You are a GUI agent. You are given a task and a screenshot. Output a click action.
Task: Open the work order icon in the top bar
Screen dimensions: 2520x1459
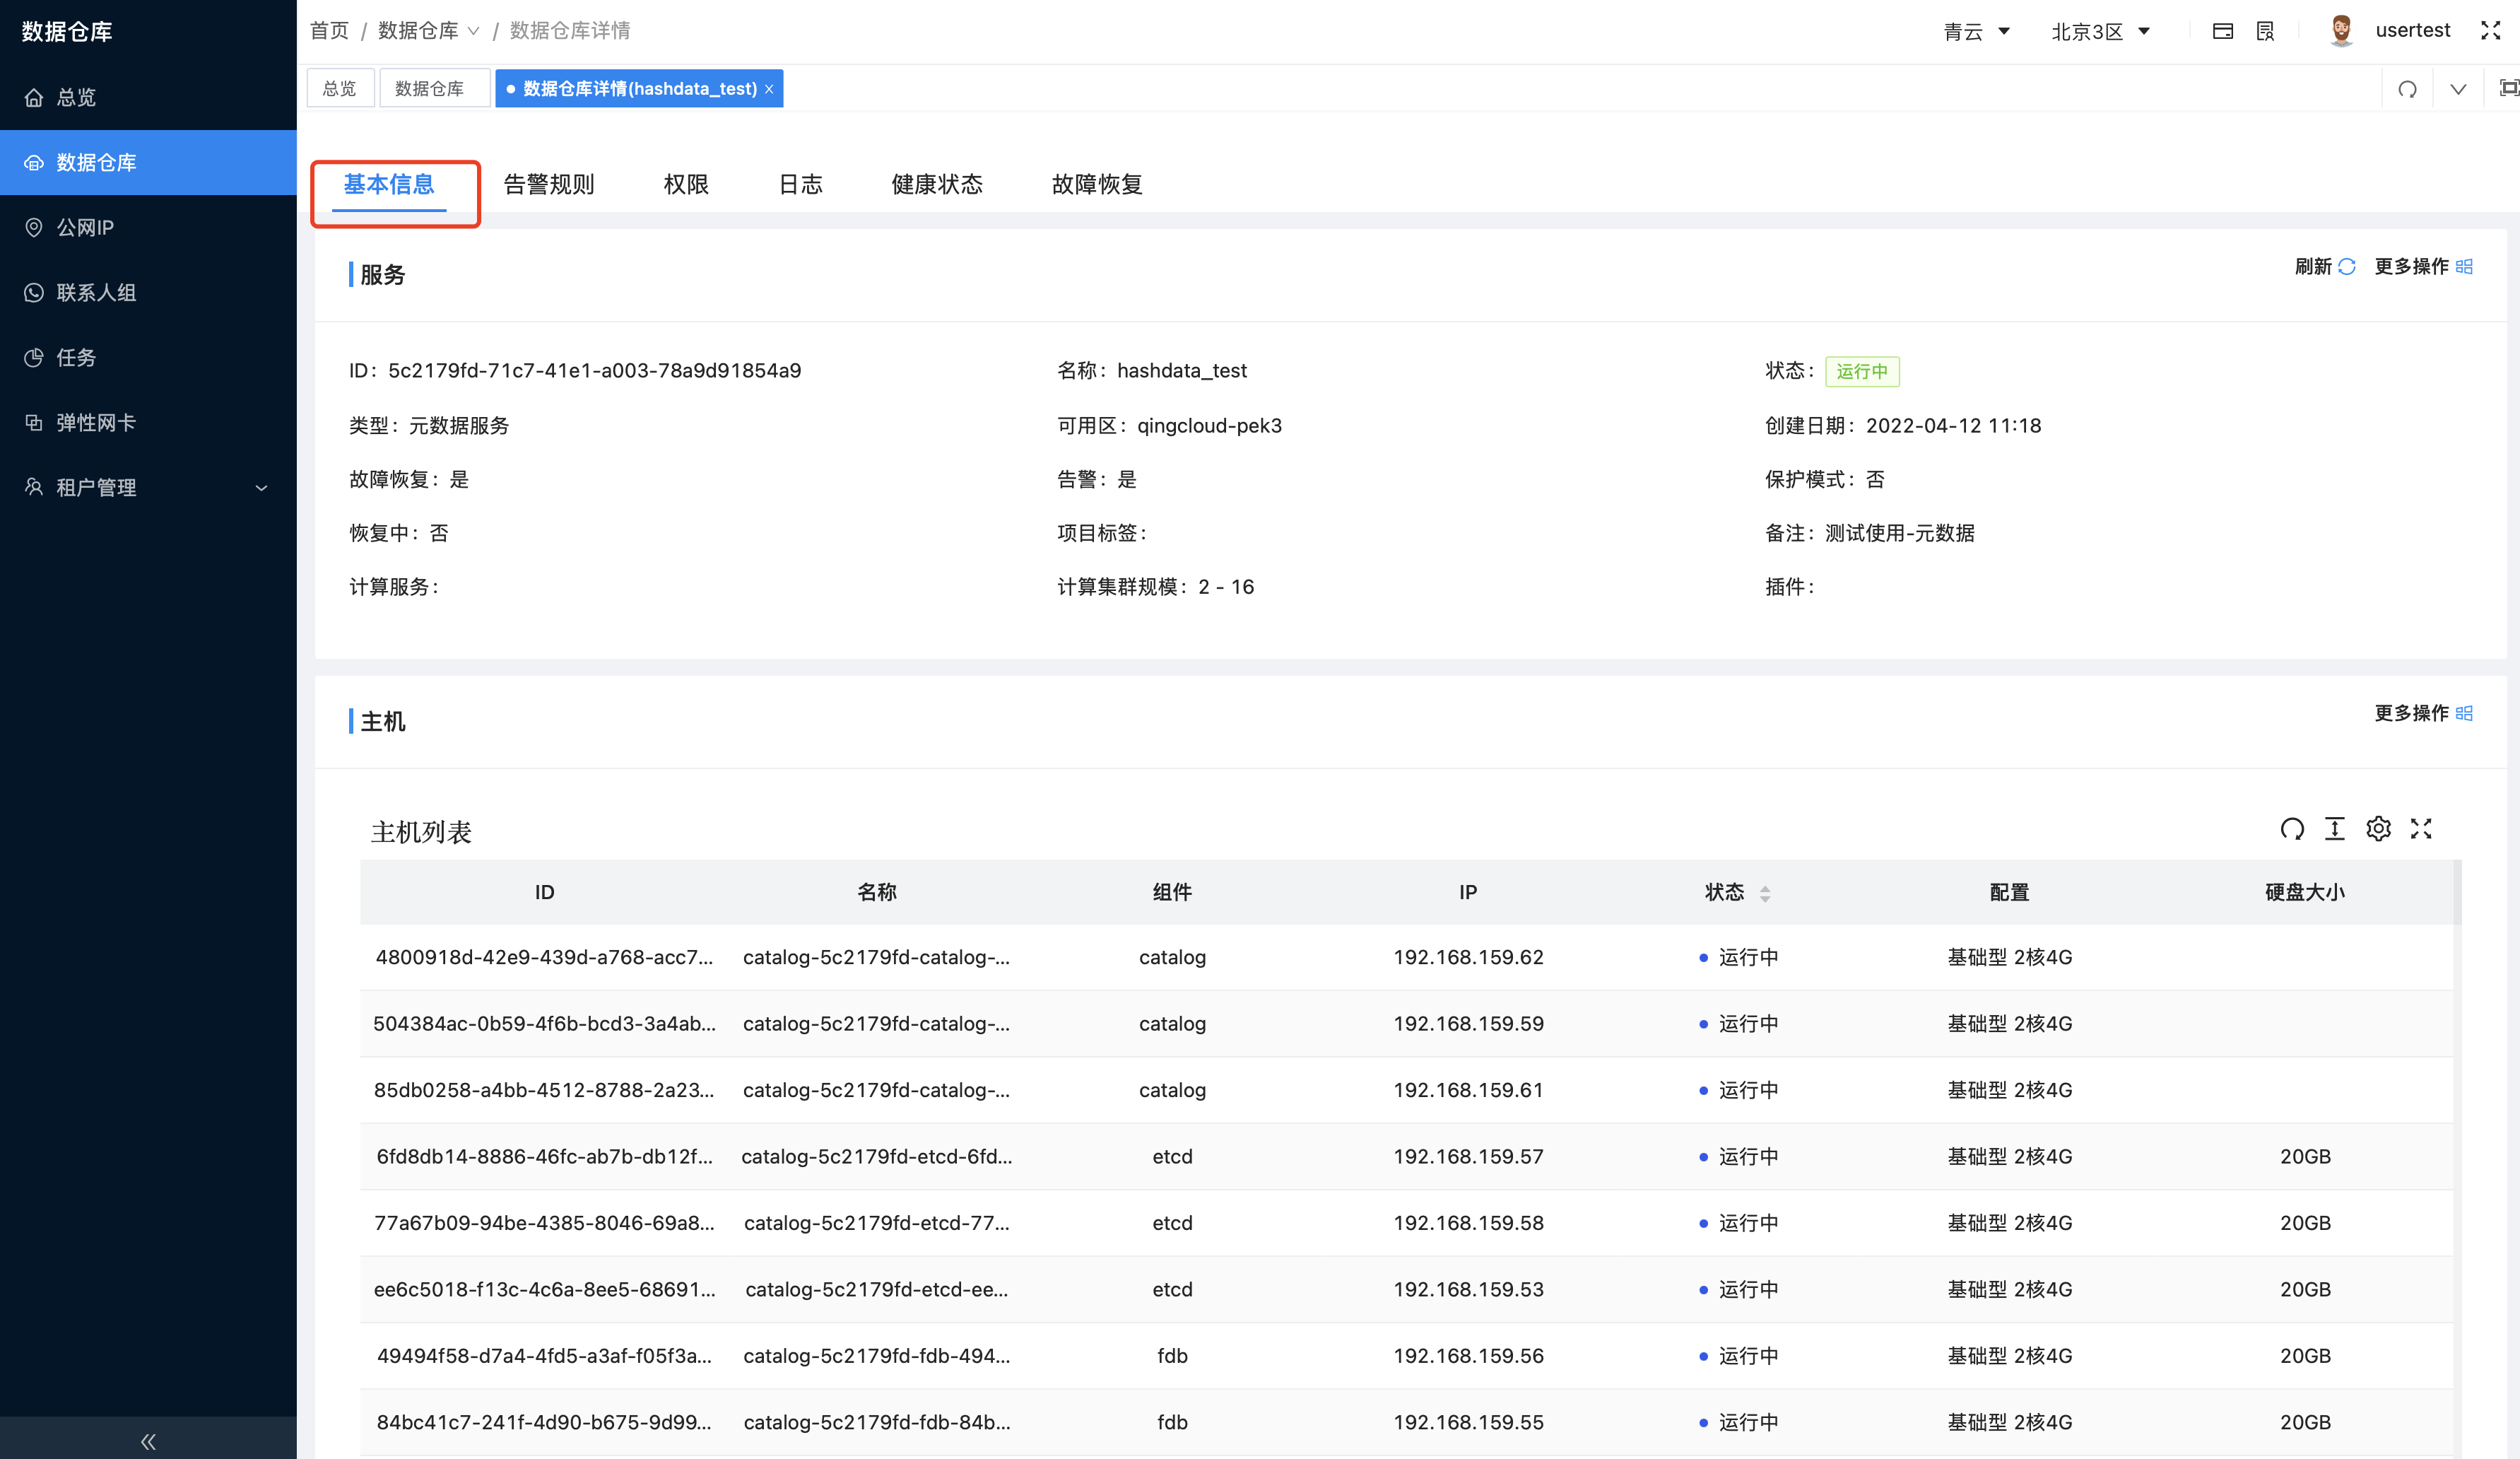[2265, 31]
